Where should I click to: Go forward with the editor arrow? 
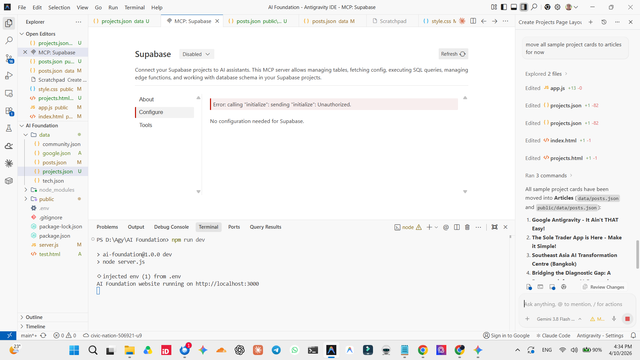494,21
